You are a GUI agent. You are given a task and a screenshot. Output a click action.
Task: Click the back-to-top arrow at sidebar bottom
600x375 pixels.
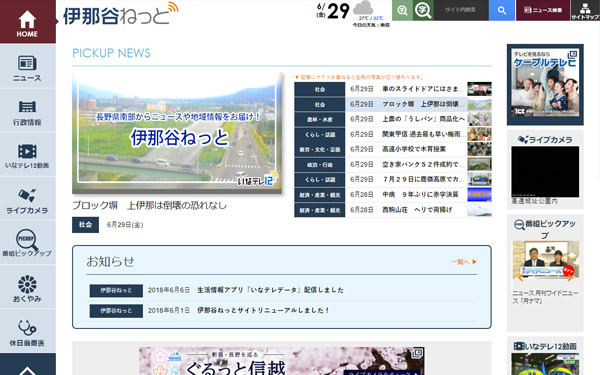coord(28,364)
